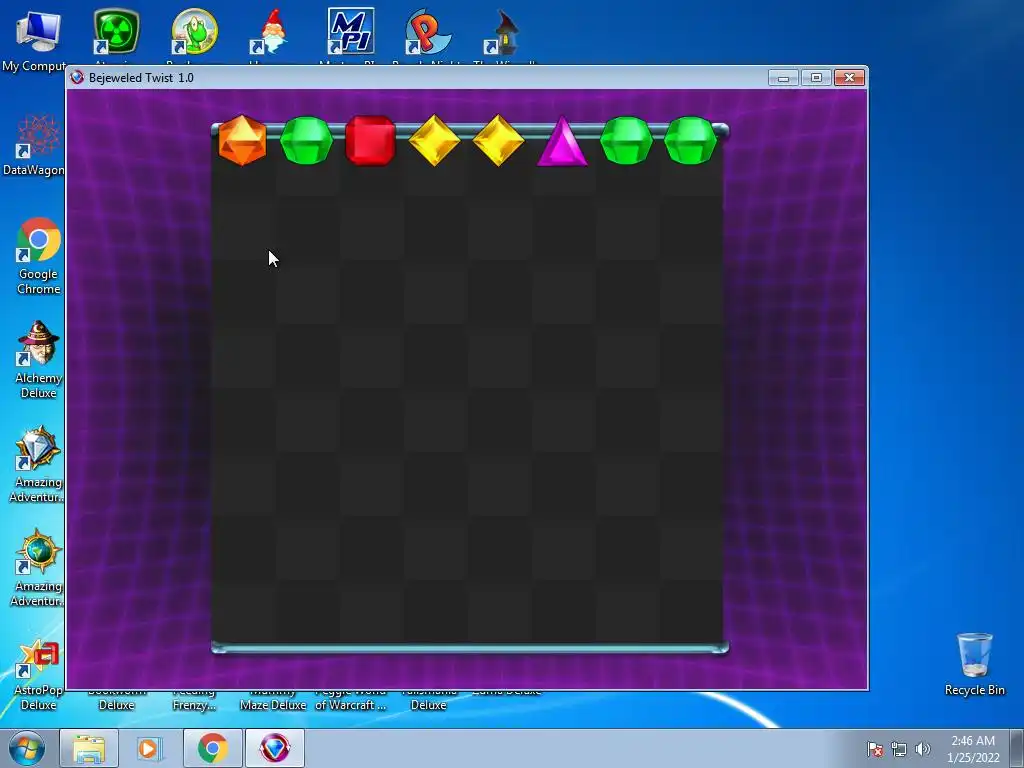Viewport: 1024px width, 768px height.
Task: Open the volume speaker tray icon
Action: click(923, 749)
